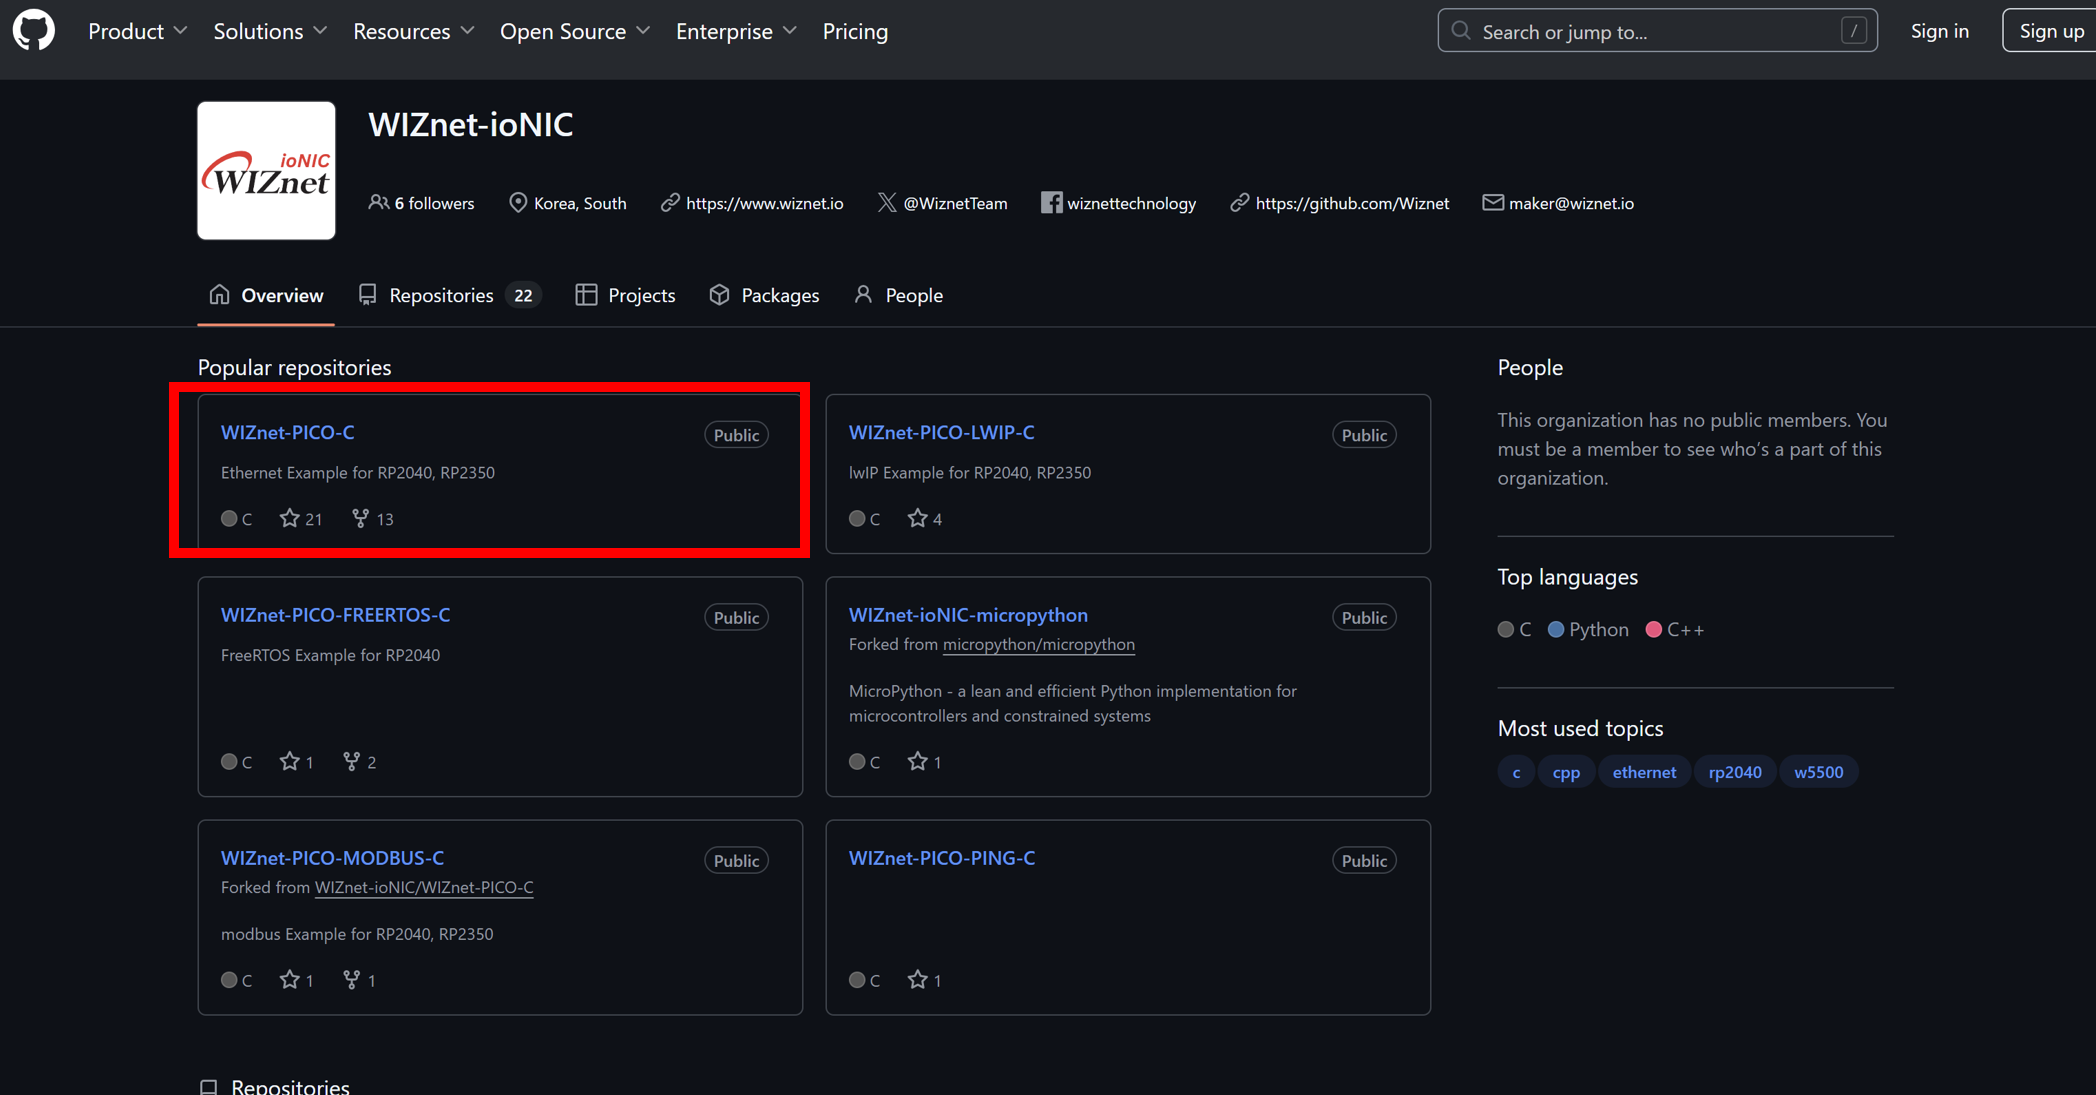Click the Sign up button

point(2050,31)
